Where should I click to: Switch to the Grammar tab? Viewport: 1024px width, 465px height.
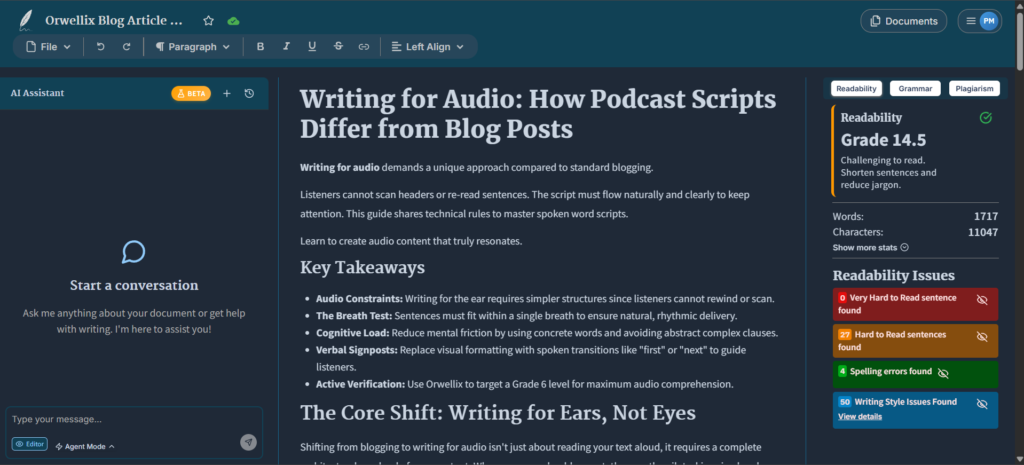[915, 88]
